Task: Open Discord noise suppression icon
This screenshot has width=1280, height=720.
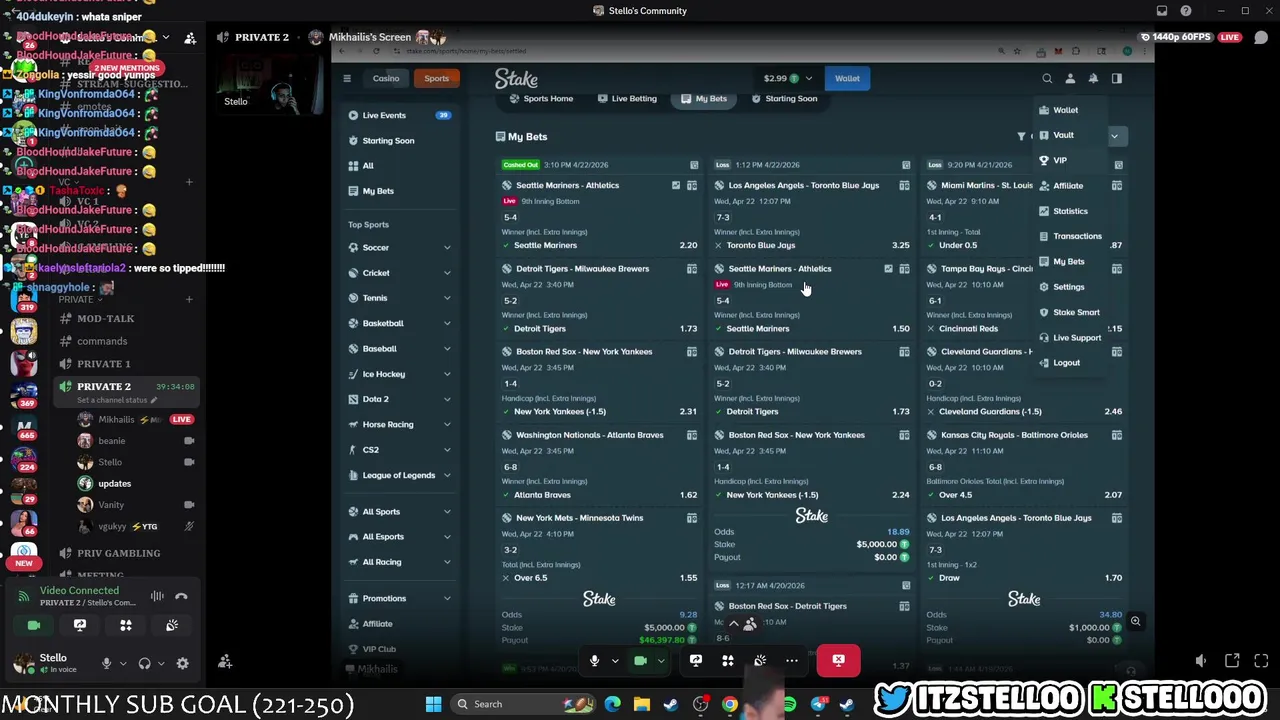Action: (x=157, y=596)
